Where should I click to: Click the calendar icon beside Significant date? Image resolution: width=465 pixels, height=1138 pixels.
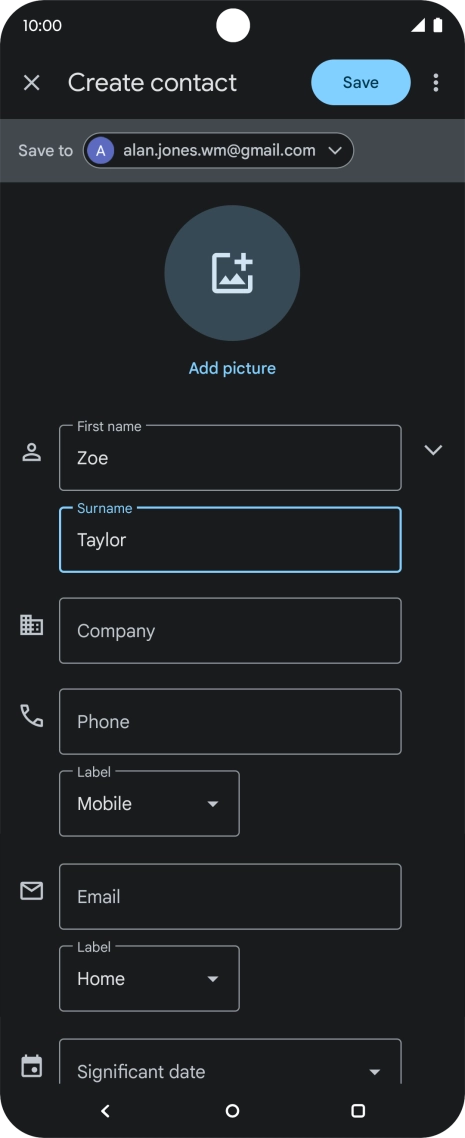(x=31, y=1066)
